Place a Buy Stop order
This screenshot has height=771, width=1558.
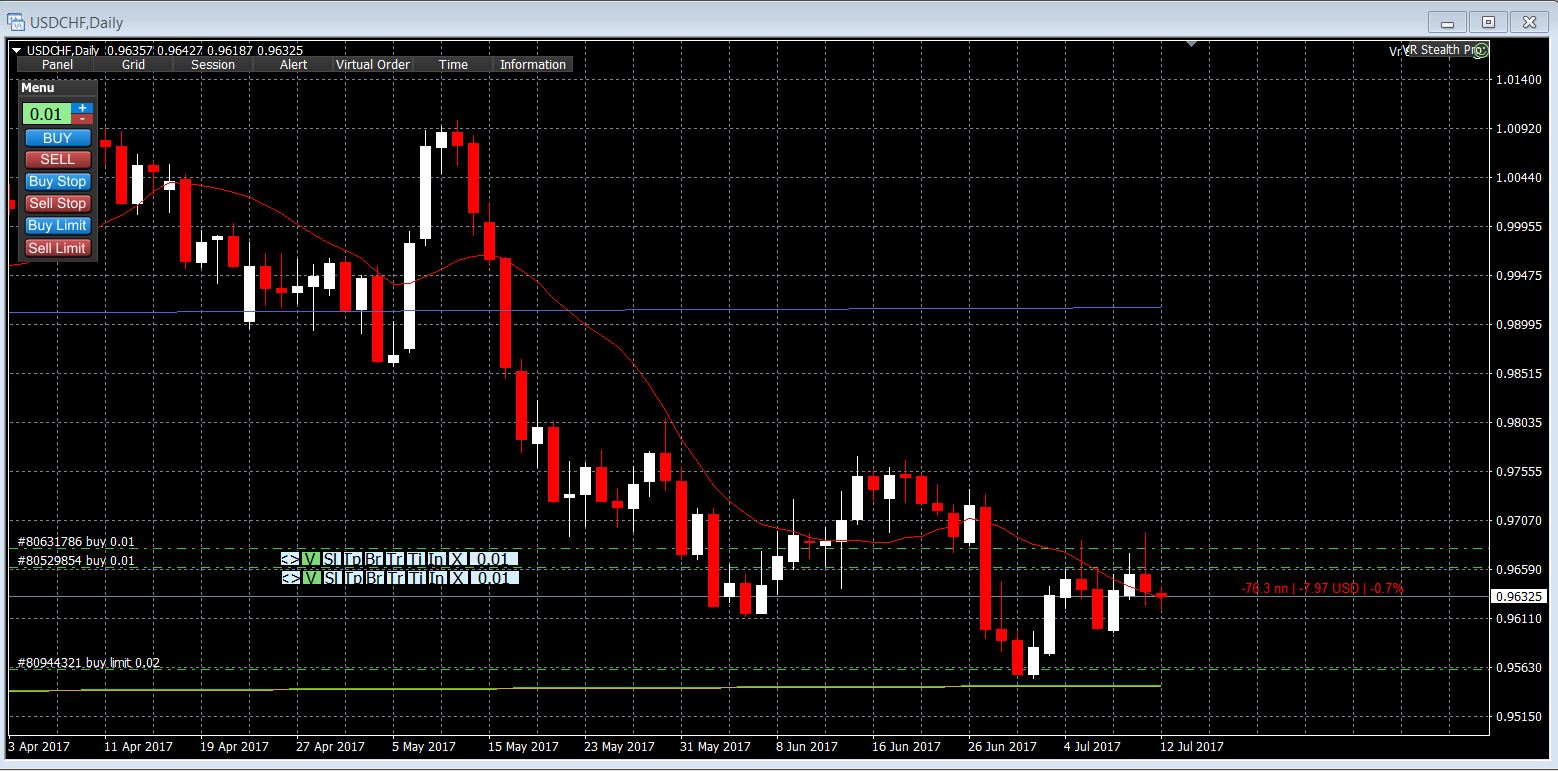[57, 182]
